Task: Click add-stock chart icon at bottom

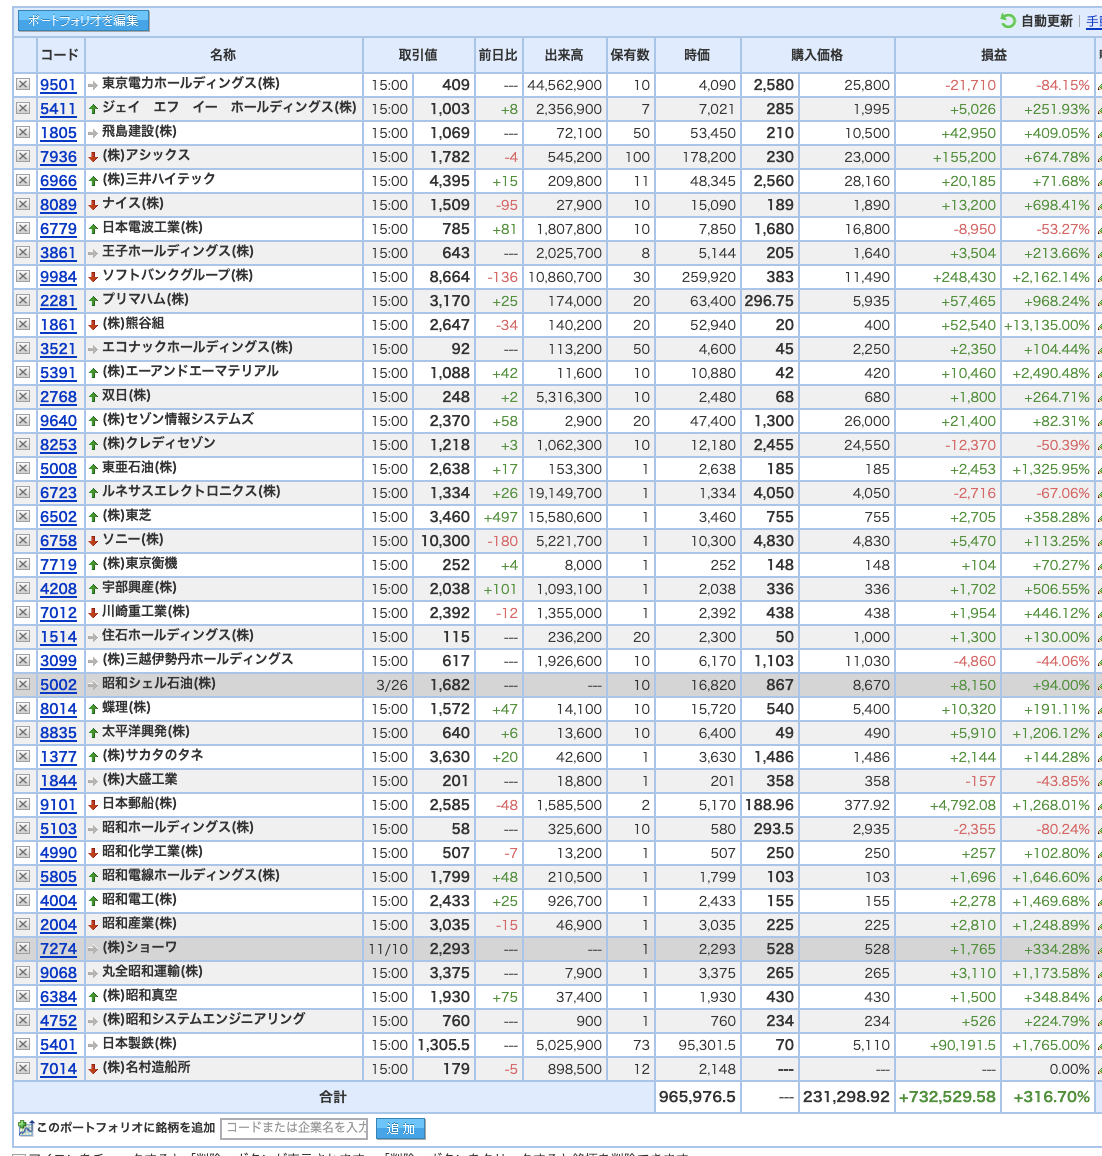Action: (25, 1128)
